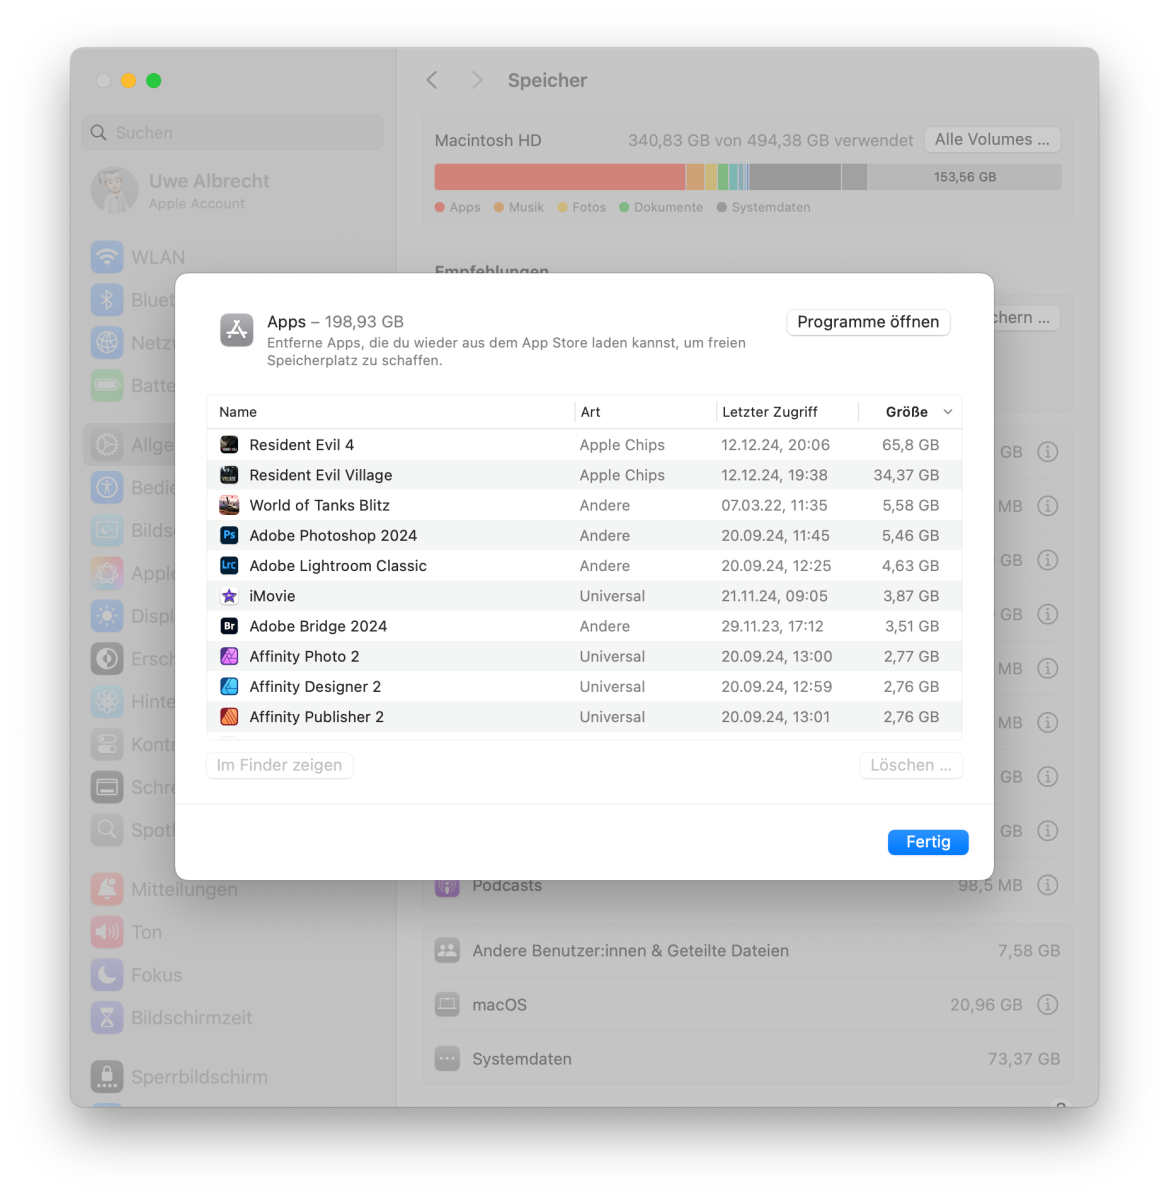Click the macOS laptop icon
The height and width of the screenshot is (1200, 1169).
pyautogui.click(x=447, y=1005)
